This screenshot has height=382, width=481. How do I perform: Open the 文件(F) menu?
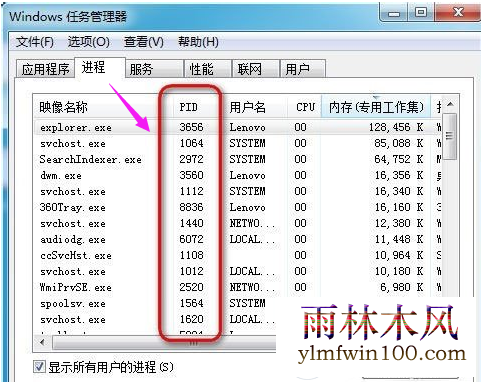(x=35, y=42)
